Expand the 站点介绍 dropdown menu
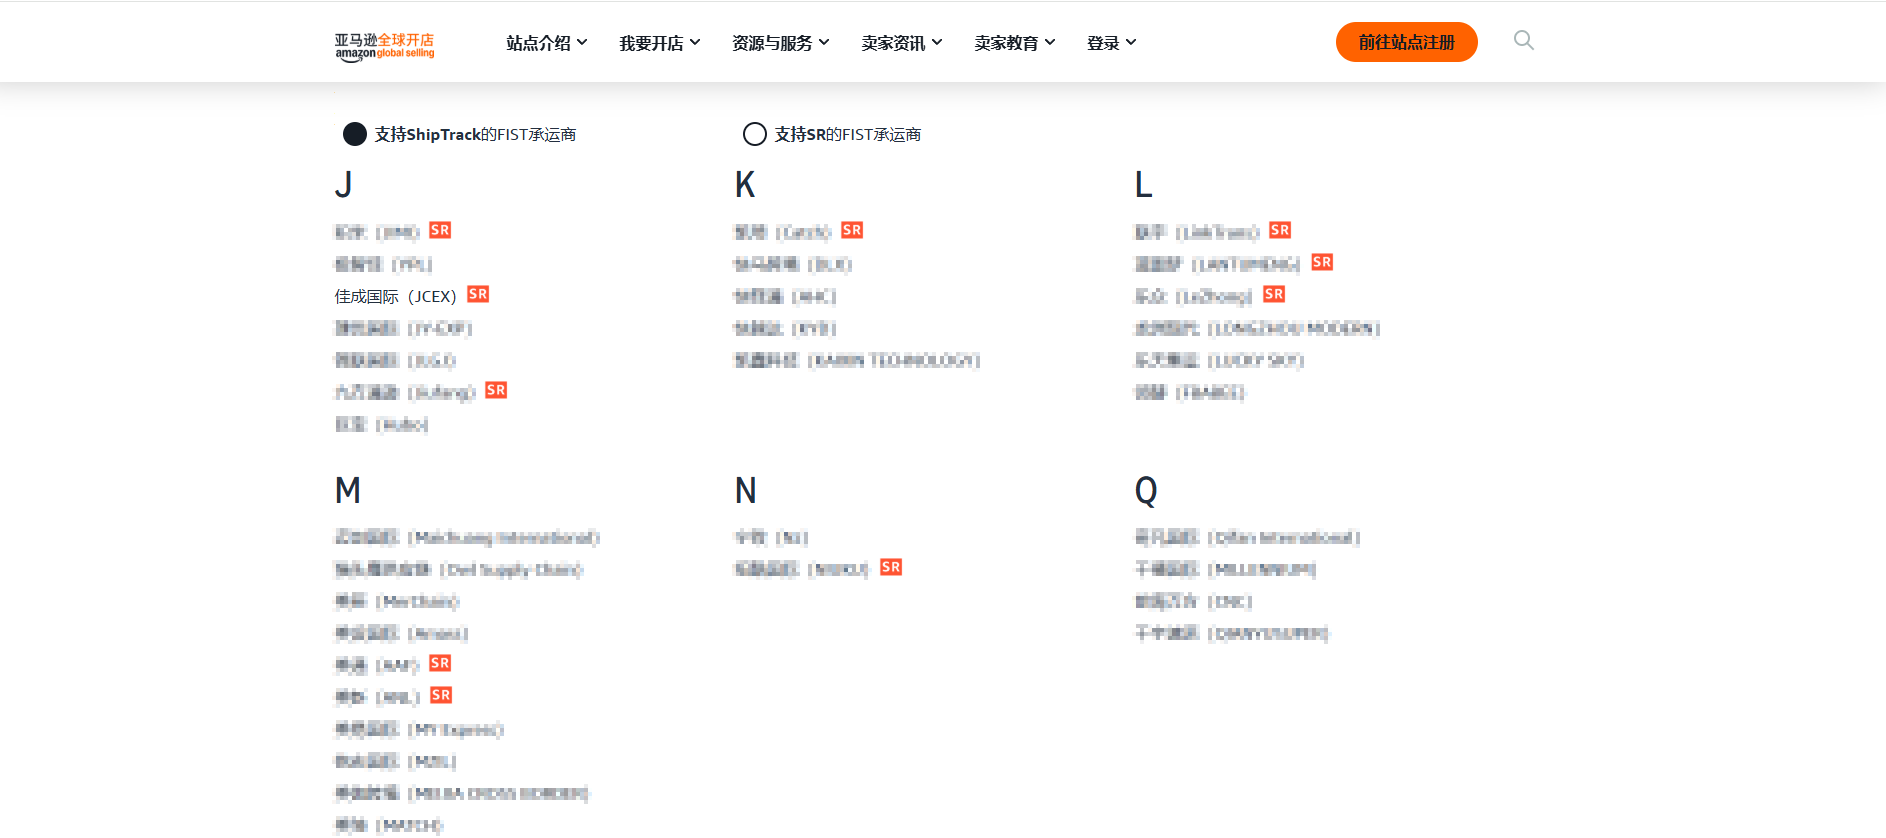Image resolution: width=1886 pixels, height=838 pixels. pos(546,43)
